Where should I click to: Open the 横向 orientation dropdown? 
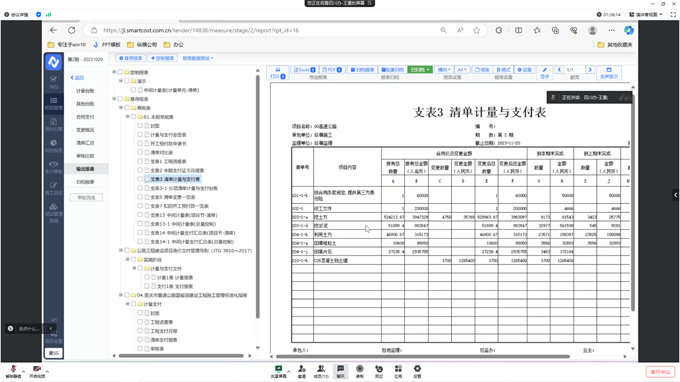click(444, 69)
